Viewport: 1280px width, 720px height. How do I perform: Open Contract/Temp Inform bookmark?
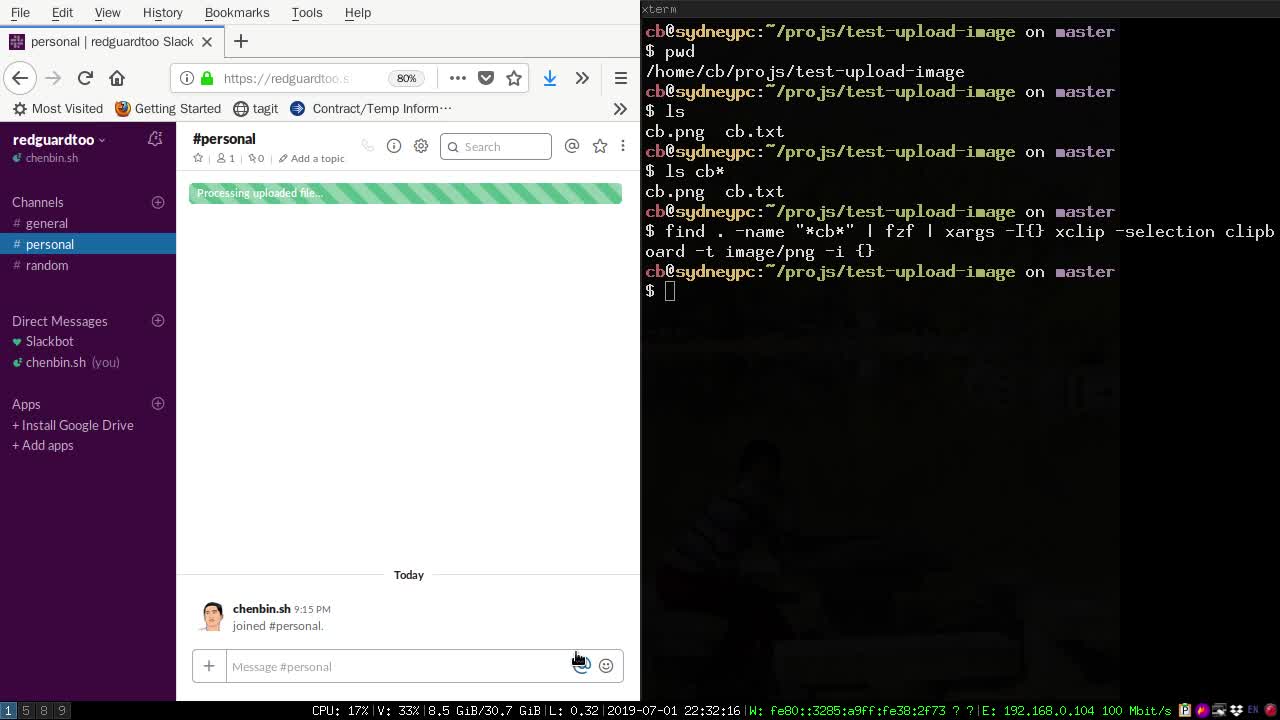pyautogui.click(x=371, y=108)
